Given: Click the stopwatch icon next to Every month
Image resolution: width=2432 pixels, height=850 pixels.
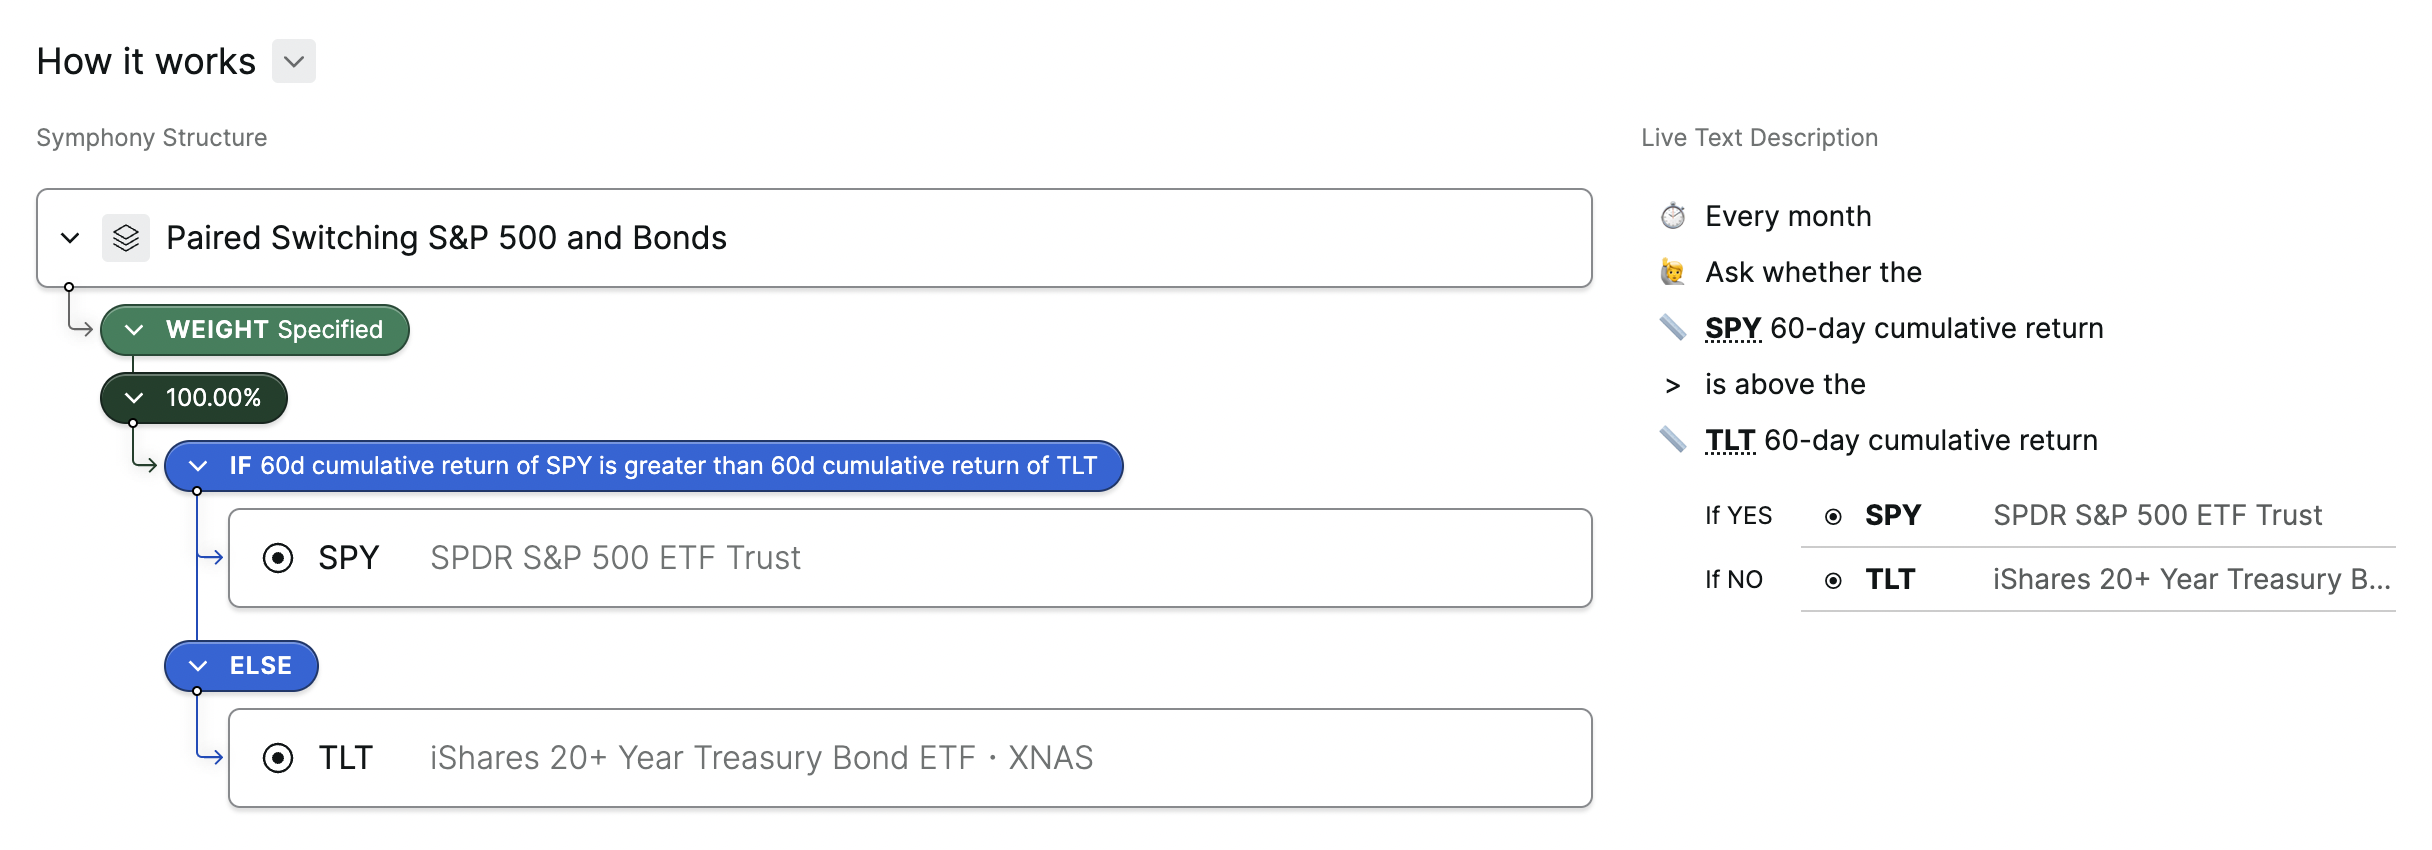Looking at the screenshot, I should click(x=1673, y=216).
